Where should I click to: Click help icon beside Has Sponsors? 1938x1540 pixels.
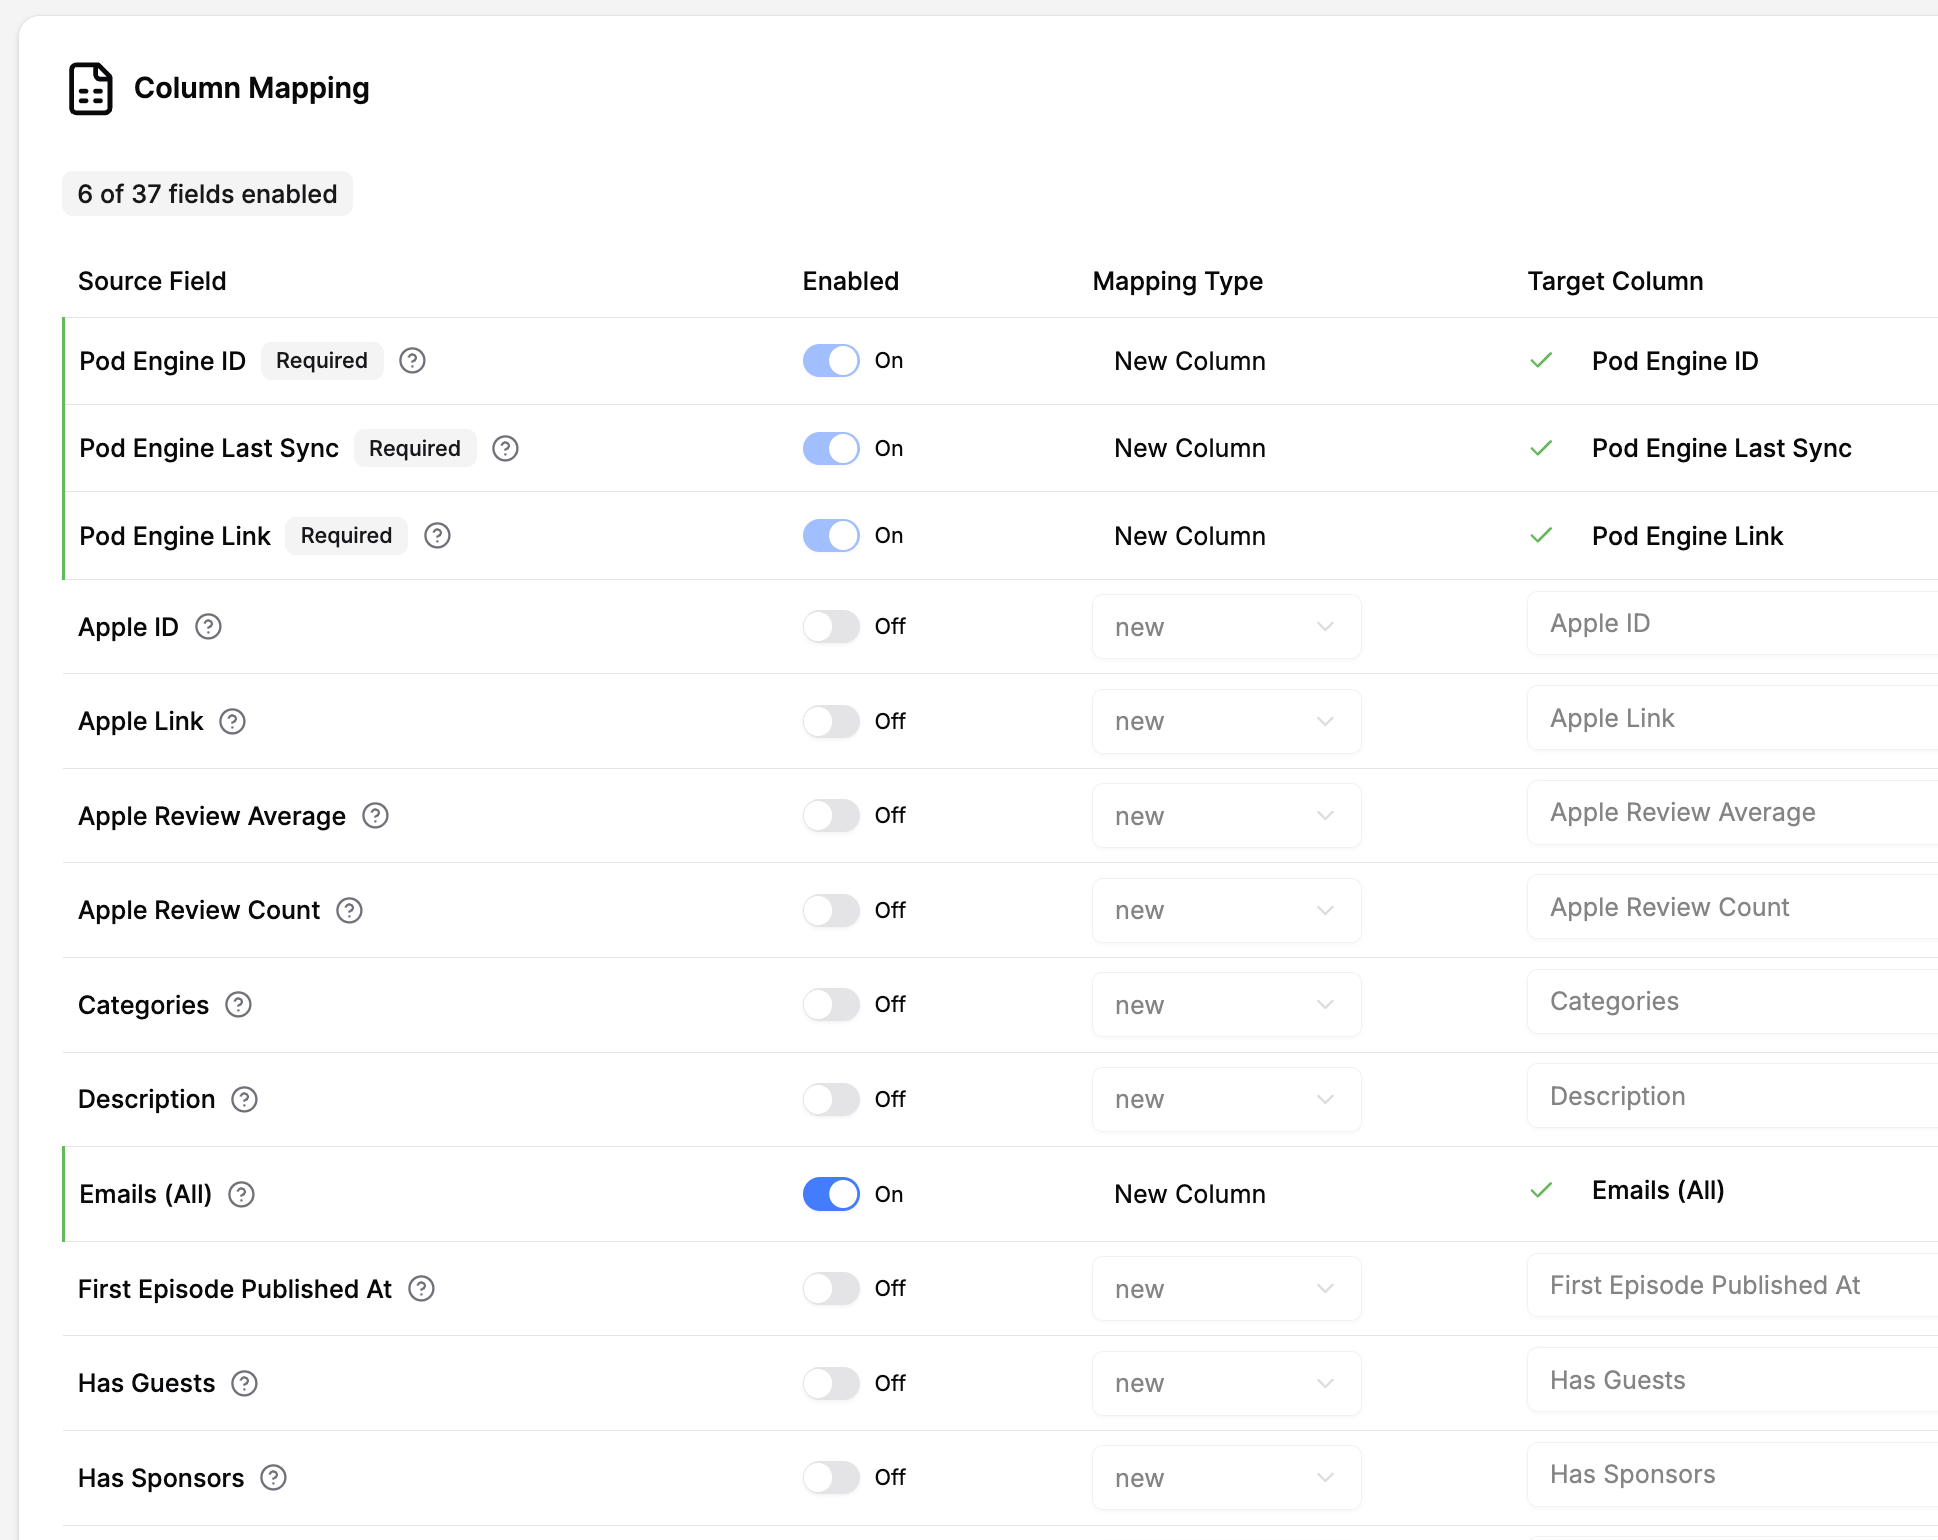[x=273, y=1478]
